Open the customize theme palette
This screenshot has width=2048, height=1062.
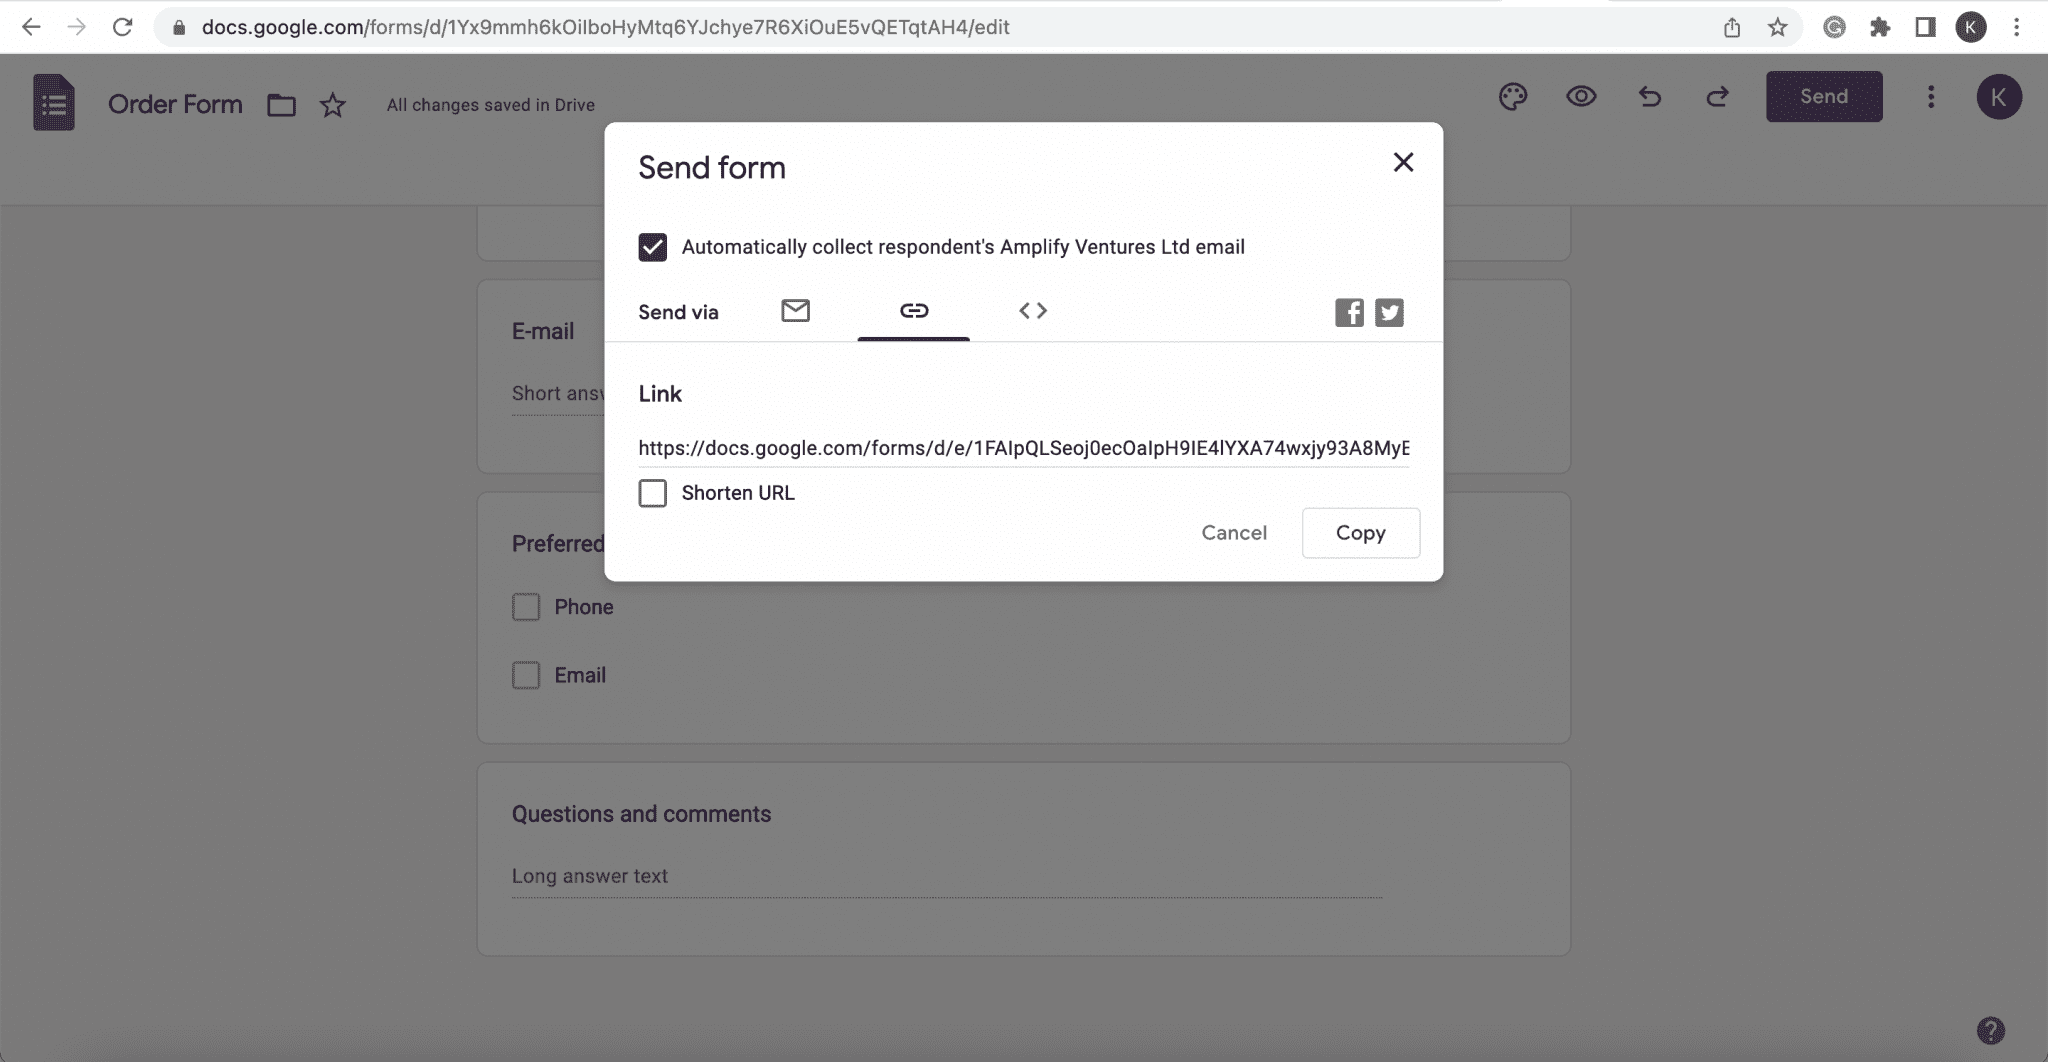(1513, 97)
